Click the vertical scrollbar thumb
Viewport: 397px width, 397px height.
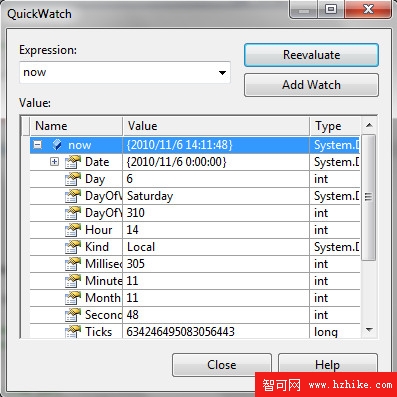click(369, 197)
